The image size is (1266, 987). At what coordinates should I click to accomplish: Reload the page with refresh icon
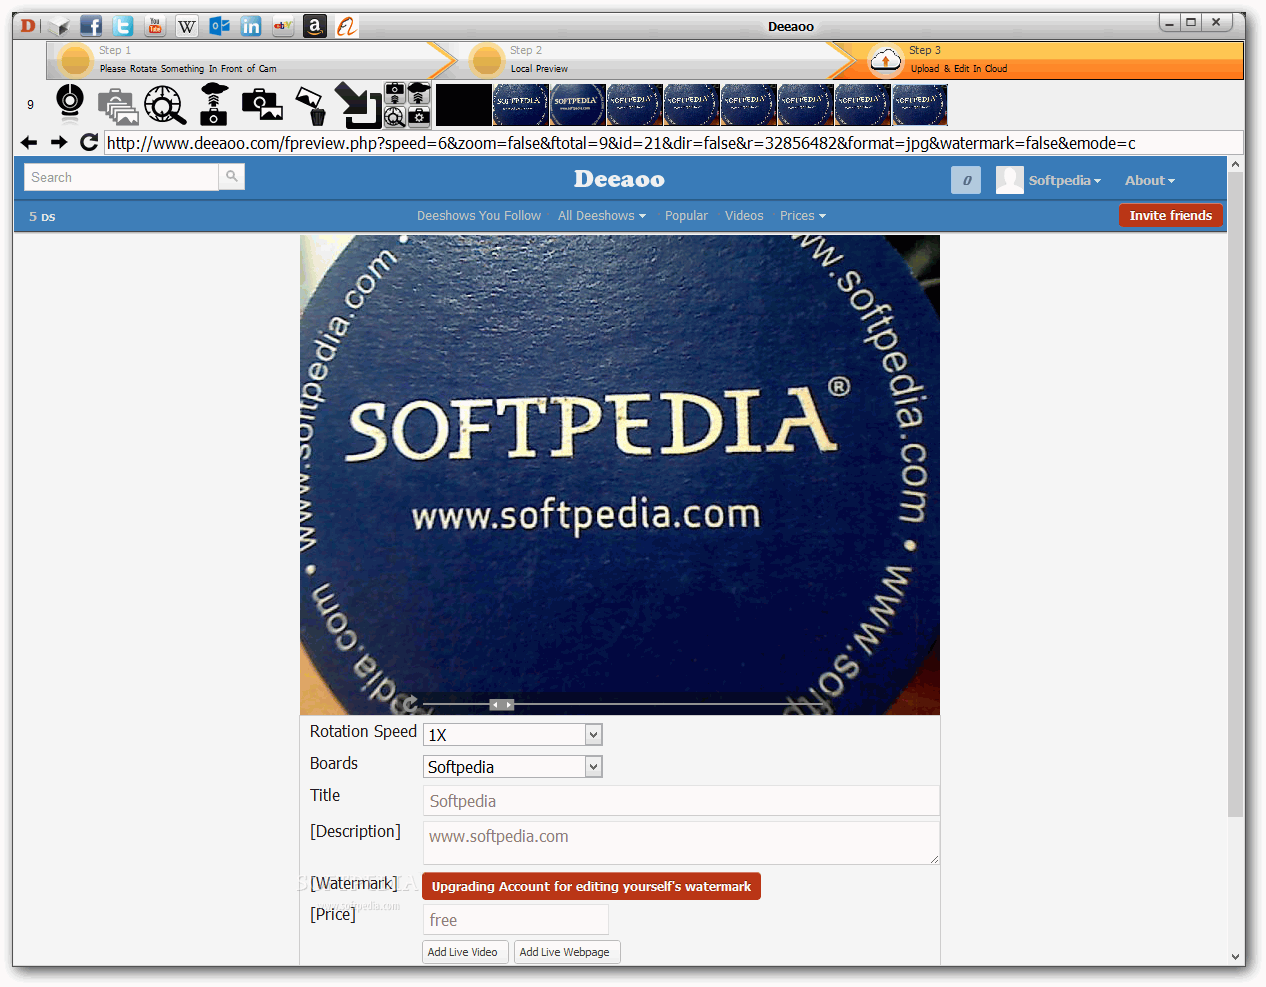[89, 142]
